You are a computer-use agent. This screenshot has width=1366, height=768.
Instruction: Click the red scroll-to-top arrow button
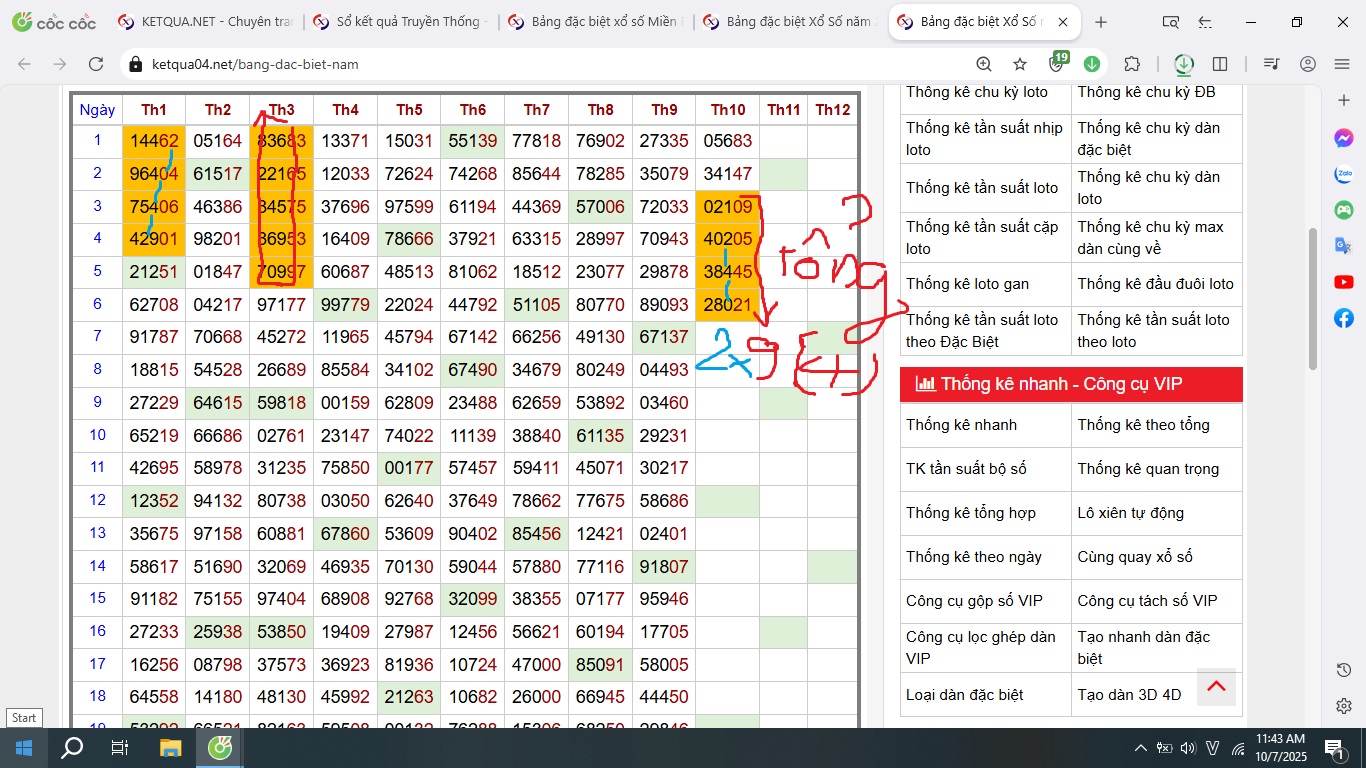pos(1216,687)
